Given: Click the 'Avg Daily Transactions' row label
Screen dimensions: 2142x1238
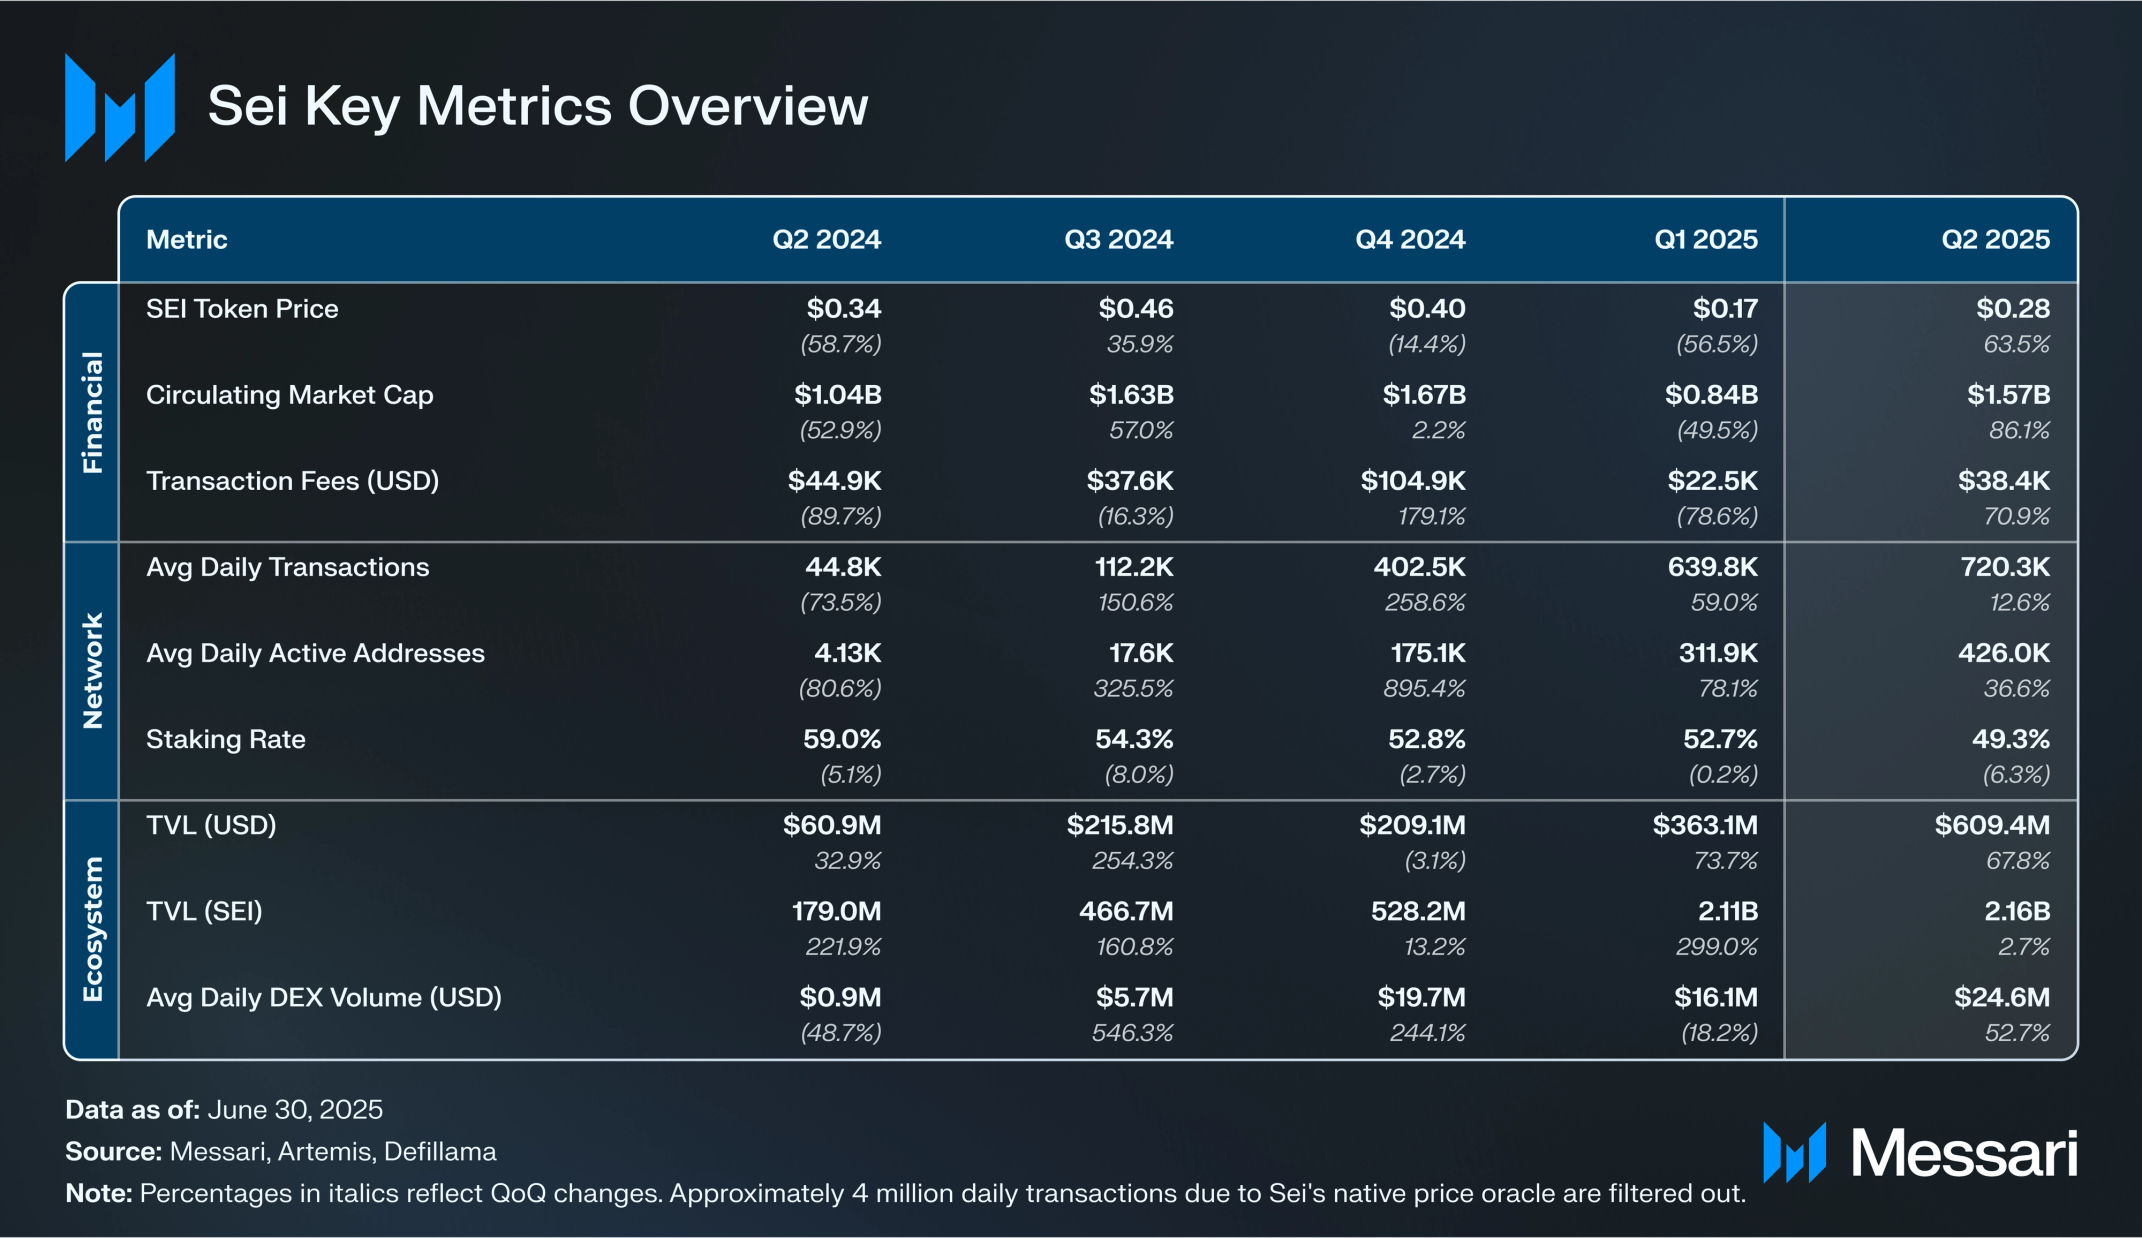Looking at the screenshot, I should 288,567.
